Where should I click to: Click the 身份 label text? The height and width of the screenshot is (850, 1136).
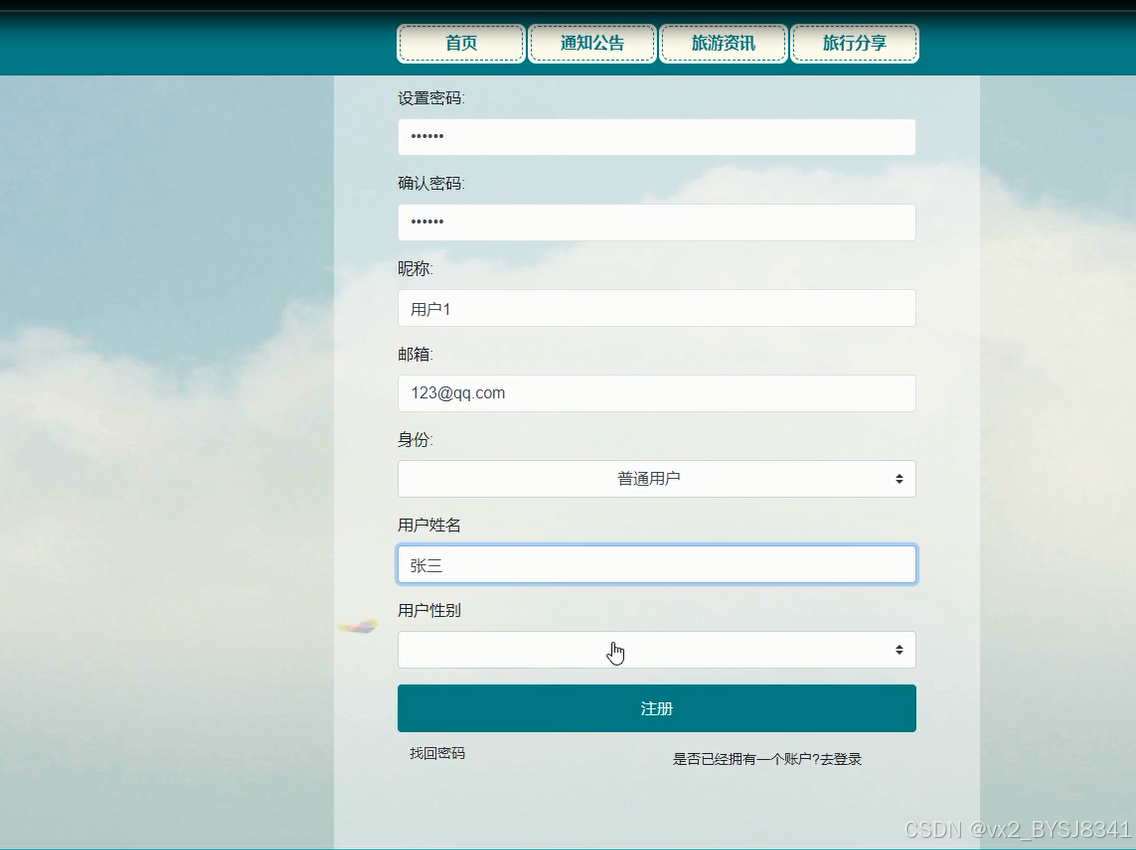[415, 440]
